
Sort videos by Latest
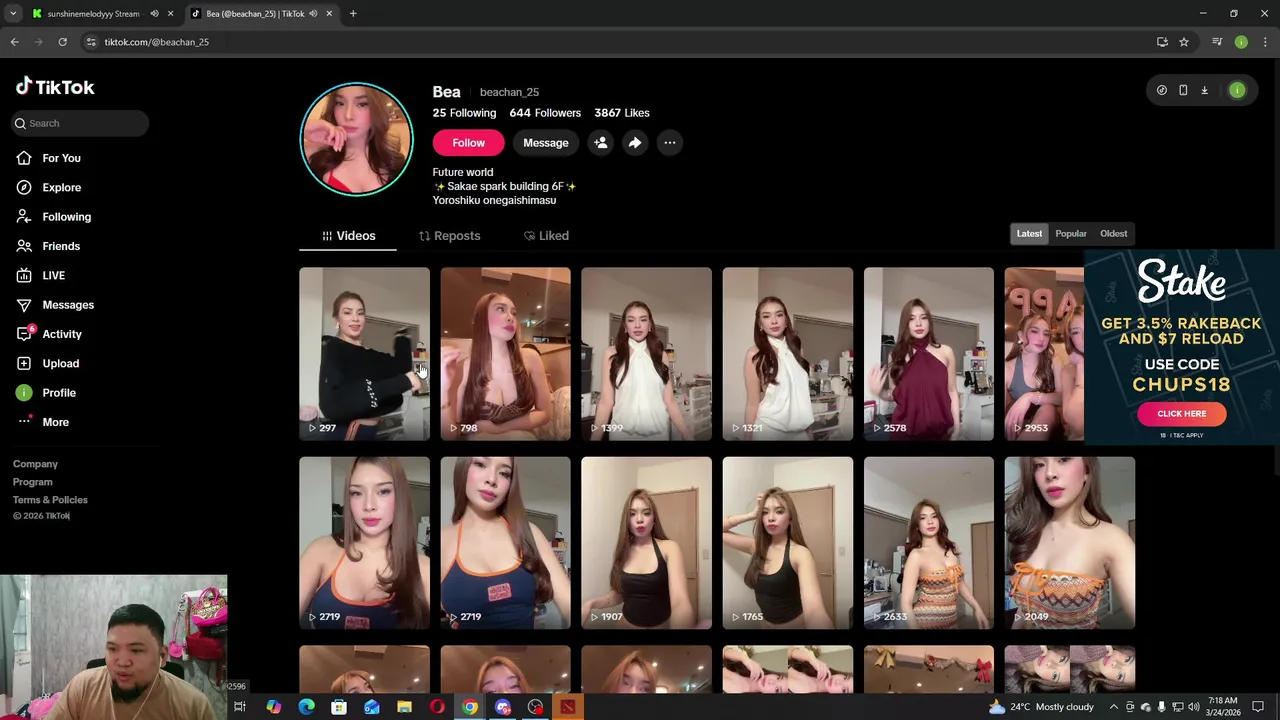click(x=1029, y=234)
